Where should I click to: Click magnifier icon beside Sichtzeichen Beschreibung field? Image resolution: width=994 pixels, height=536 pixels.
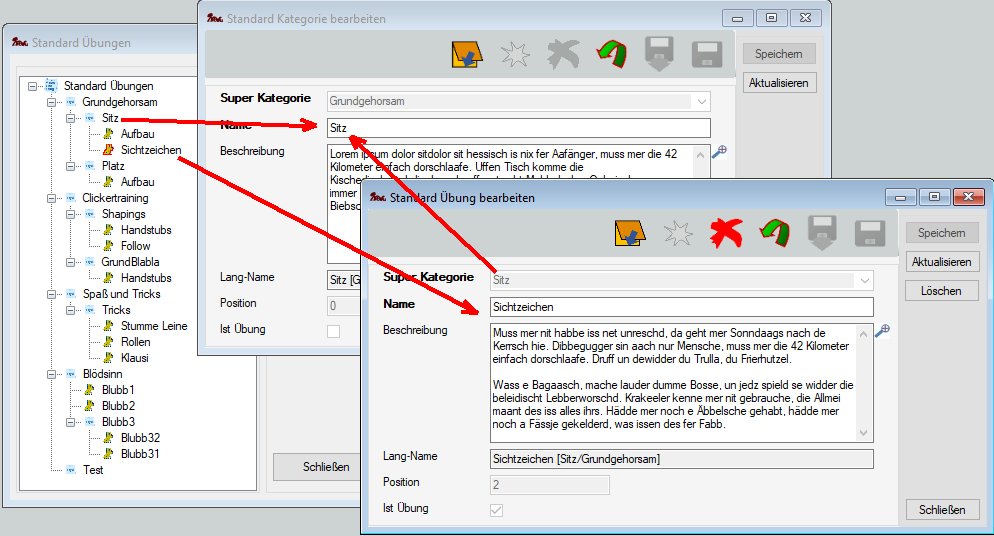(883, 331)
